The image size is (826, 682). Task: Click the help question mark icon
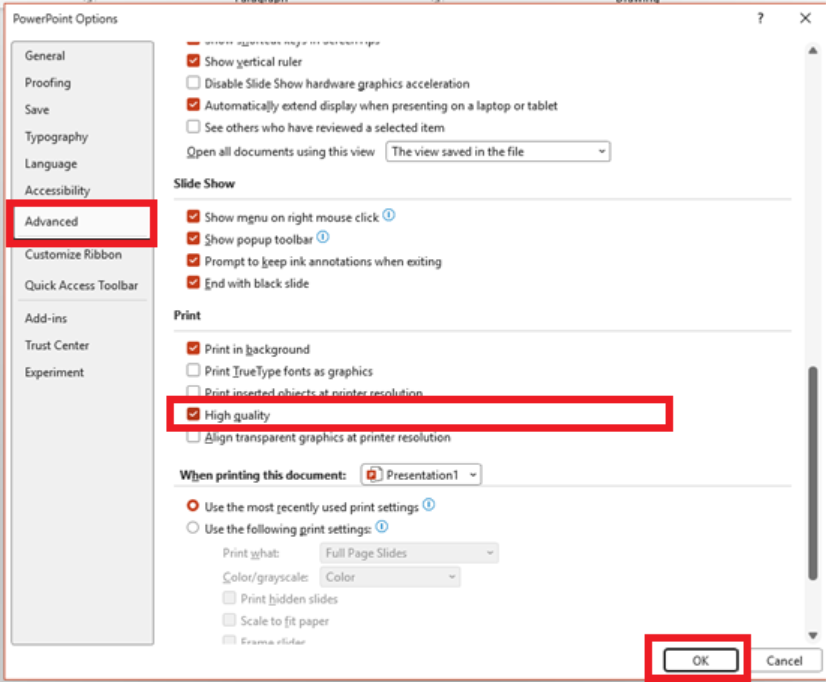pos(760,18)
